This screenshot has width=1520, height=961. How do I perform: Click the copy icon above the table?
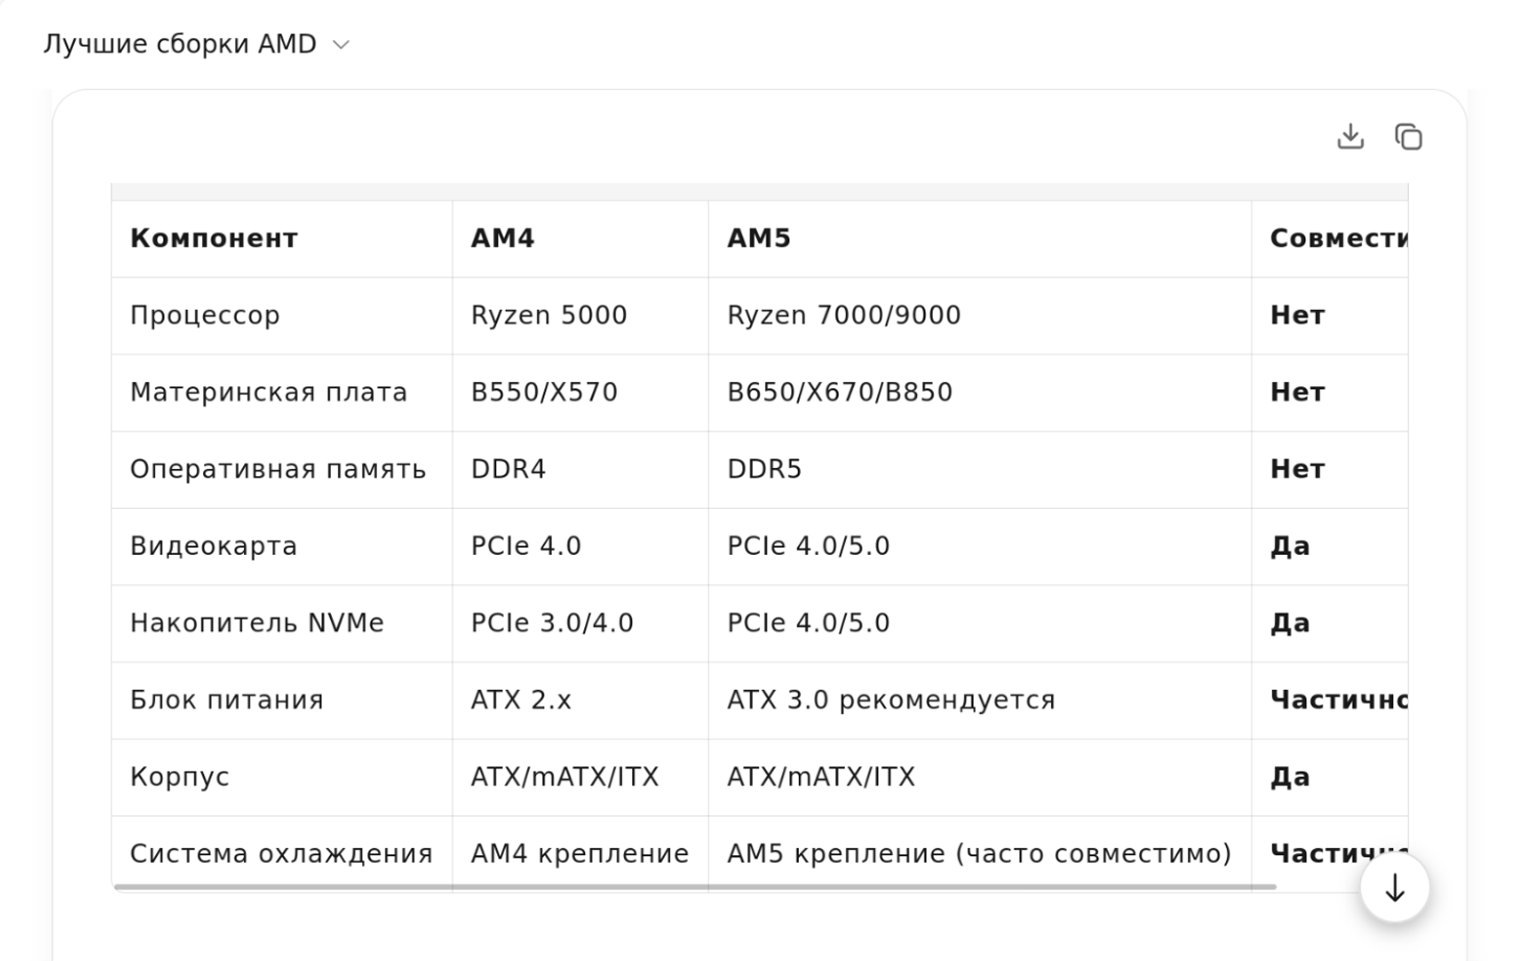pyautogui.click(x=1408, y=136)
